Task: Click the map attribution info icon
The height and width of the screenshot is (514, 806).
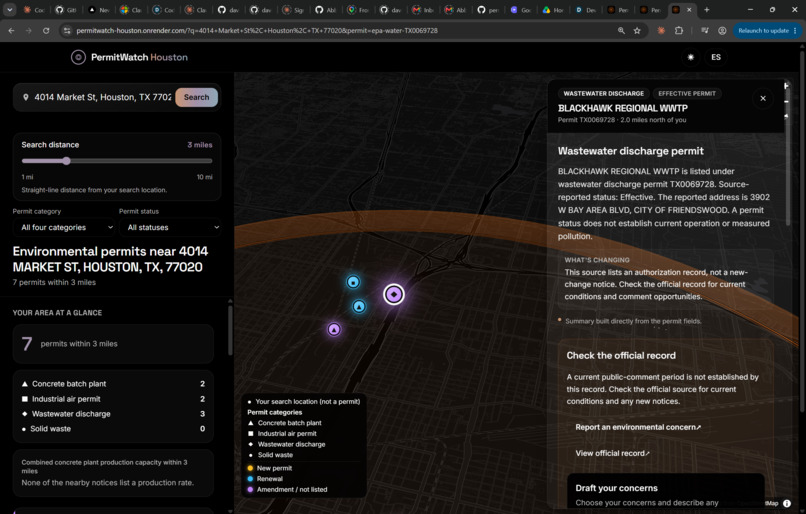Action: point(787,503)
